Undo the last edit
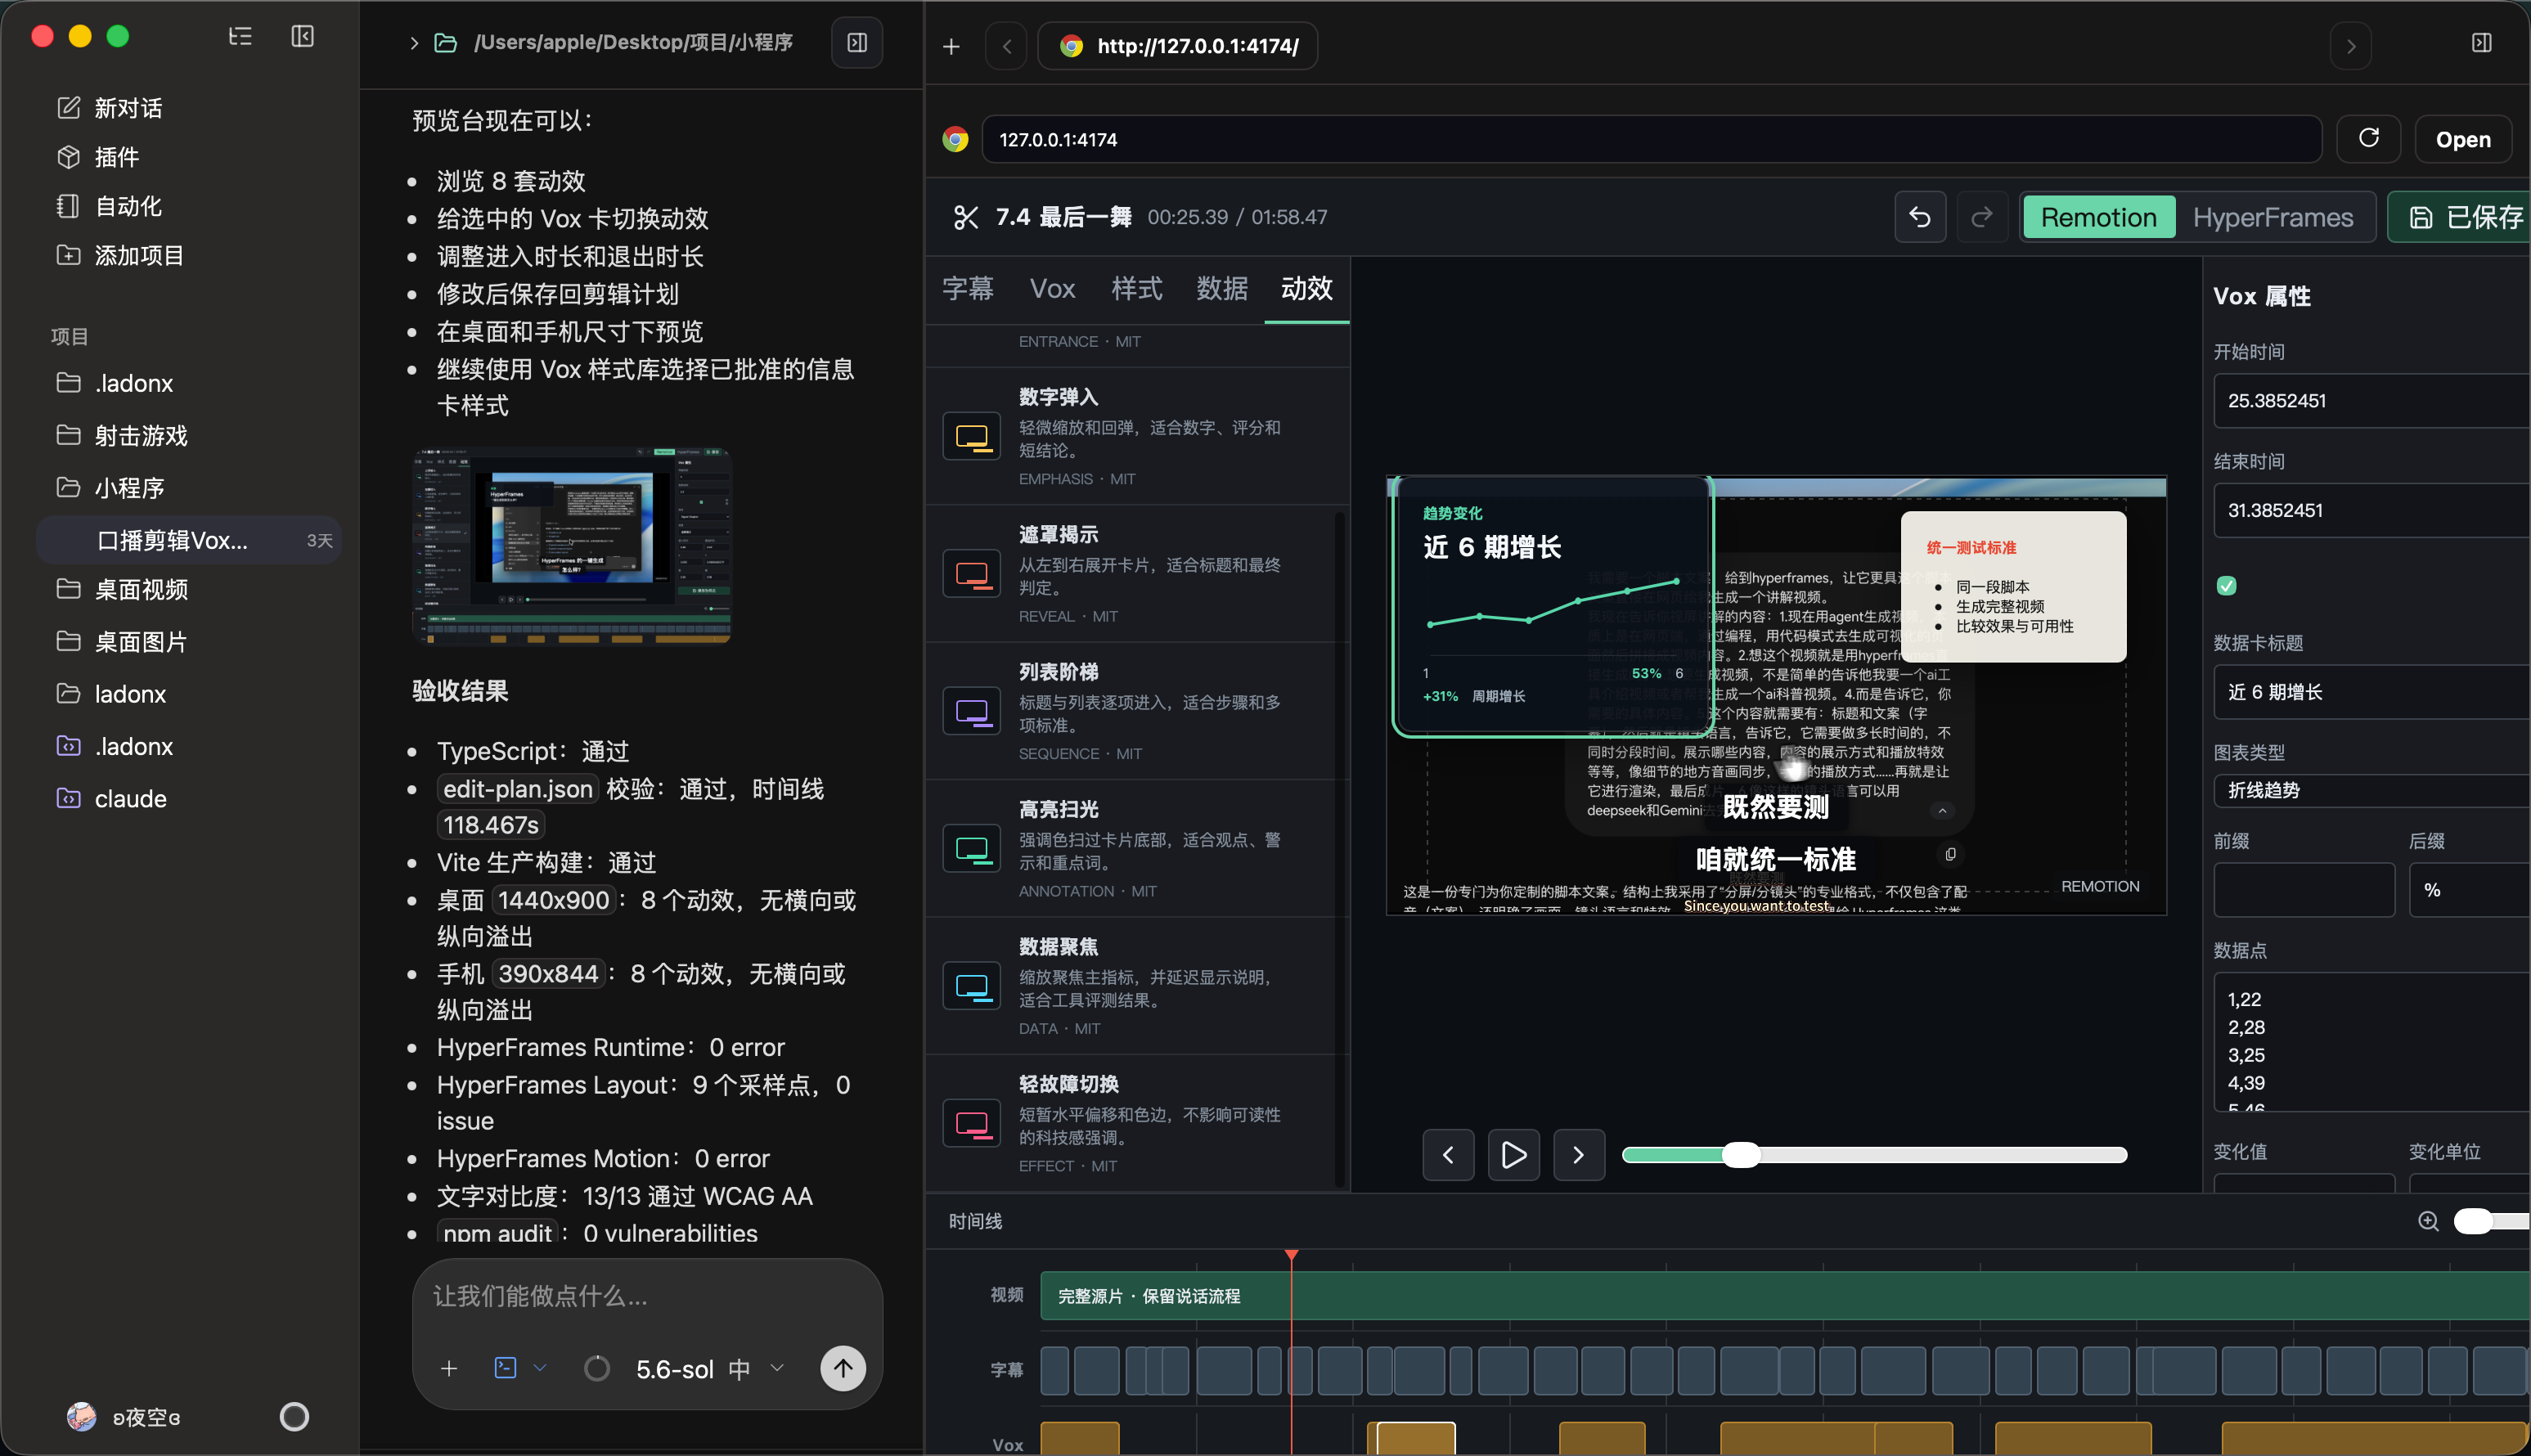This screenshot has height=1456, width=2531. (1919, 216)
